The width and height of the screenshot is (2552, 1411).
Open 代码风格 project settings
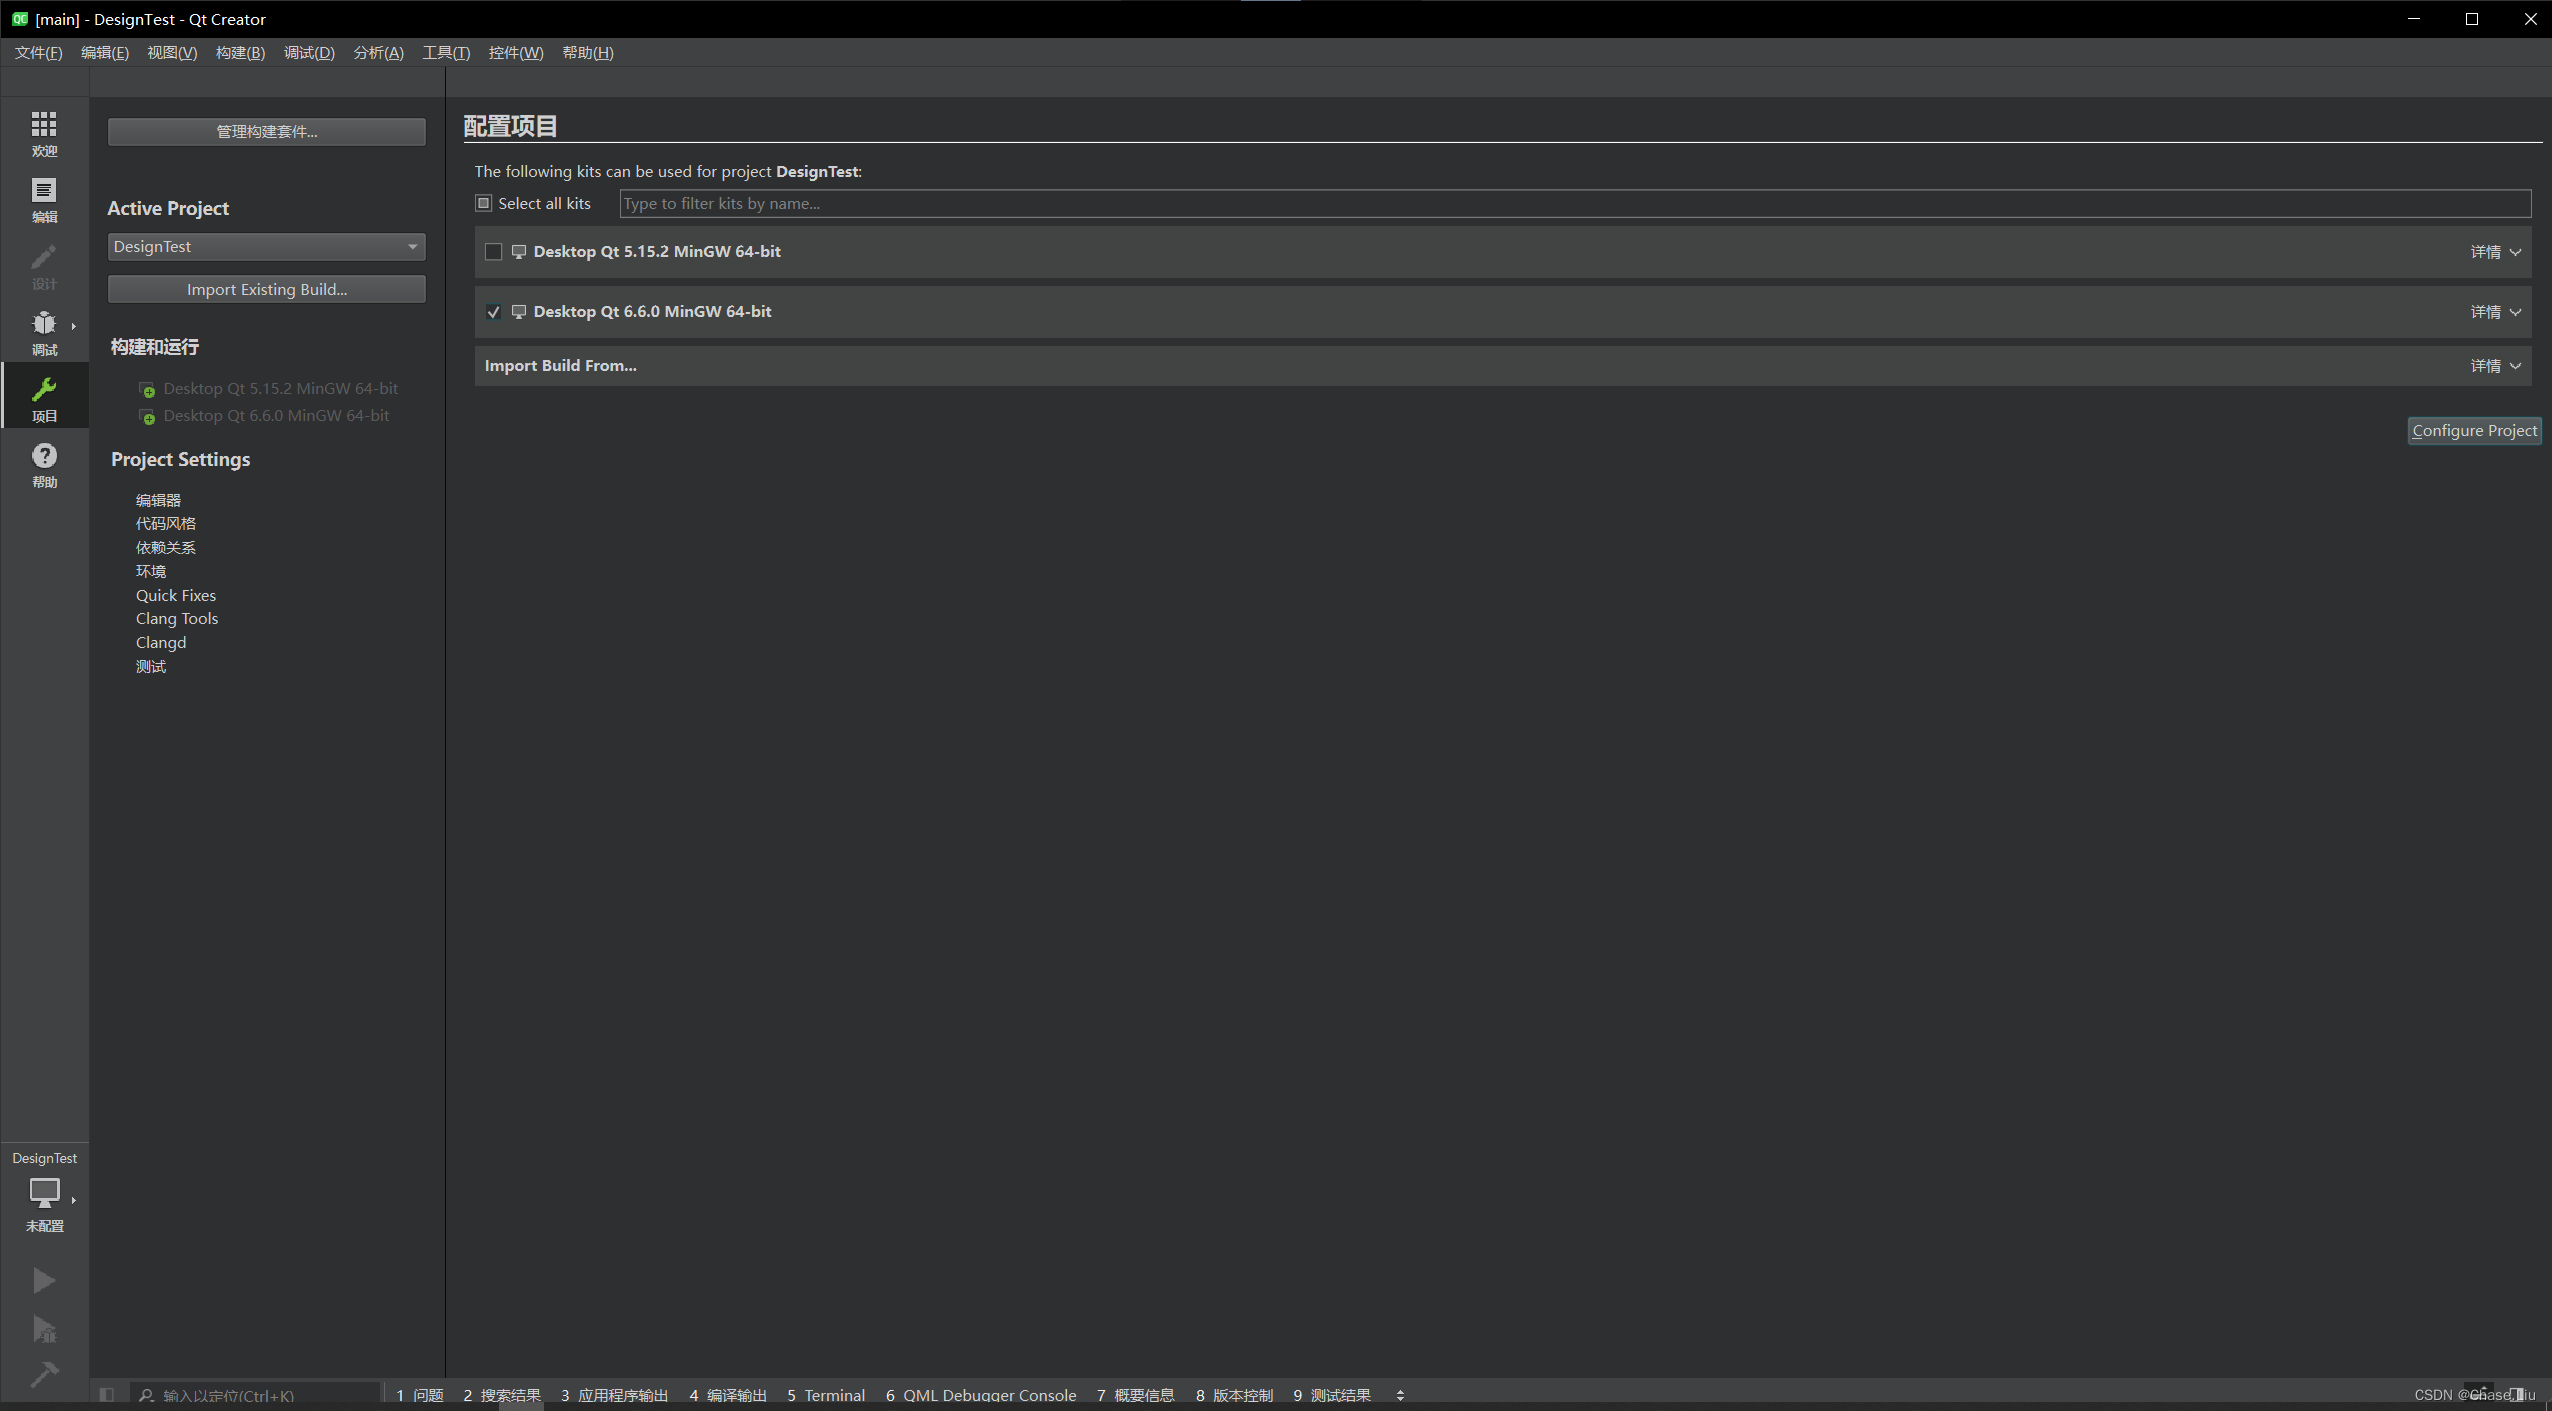click(x=166, y=524)
